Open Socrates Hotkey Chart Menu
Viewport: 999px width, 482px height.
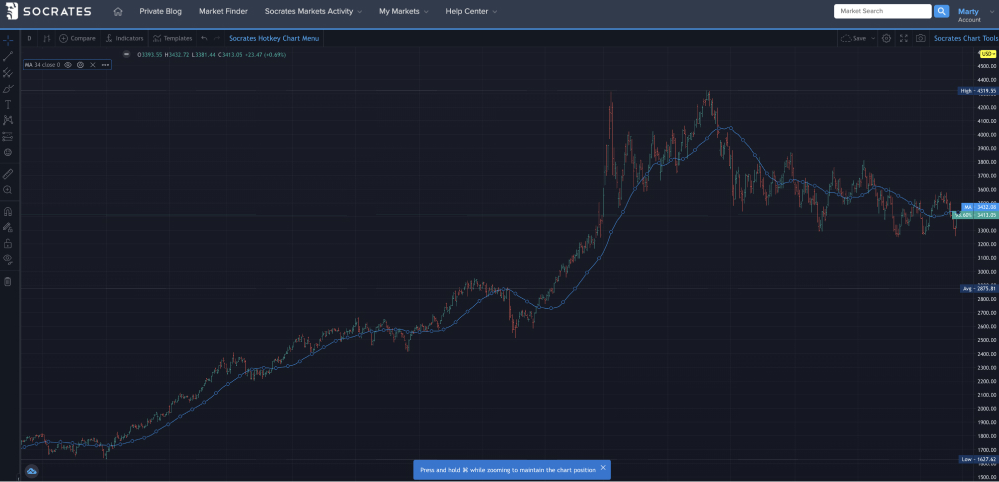[274, 38]
